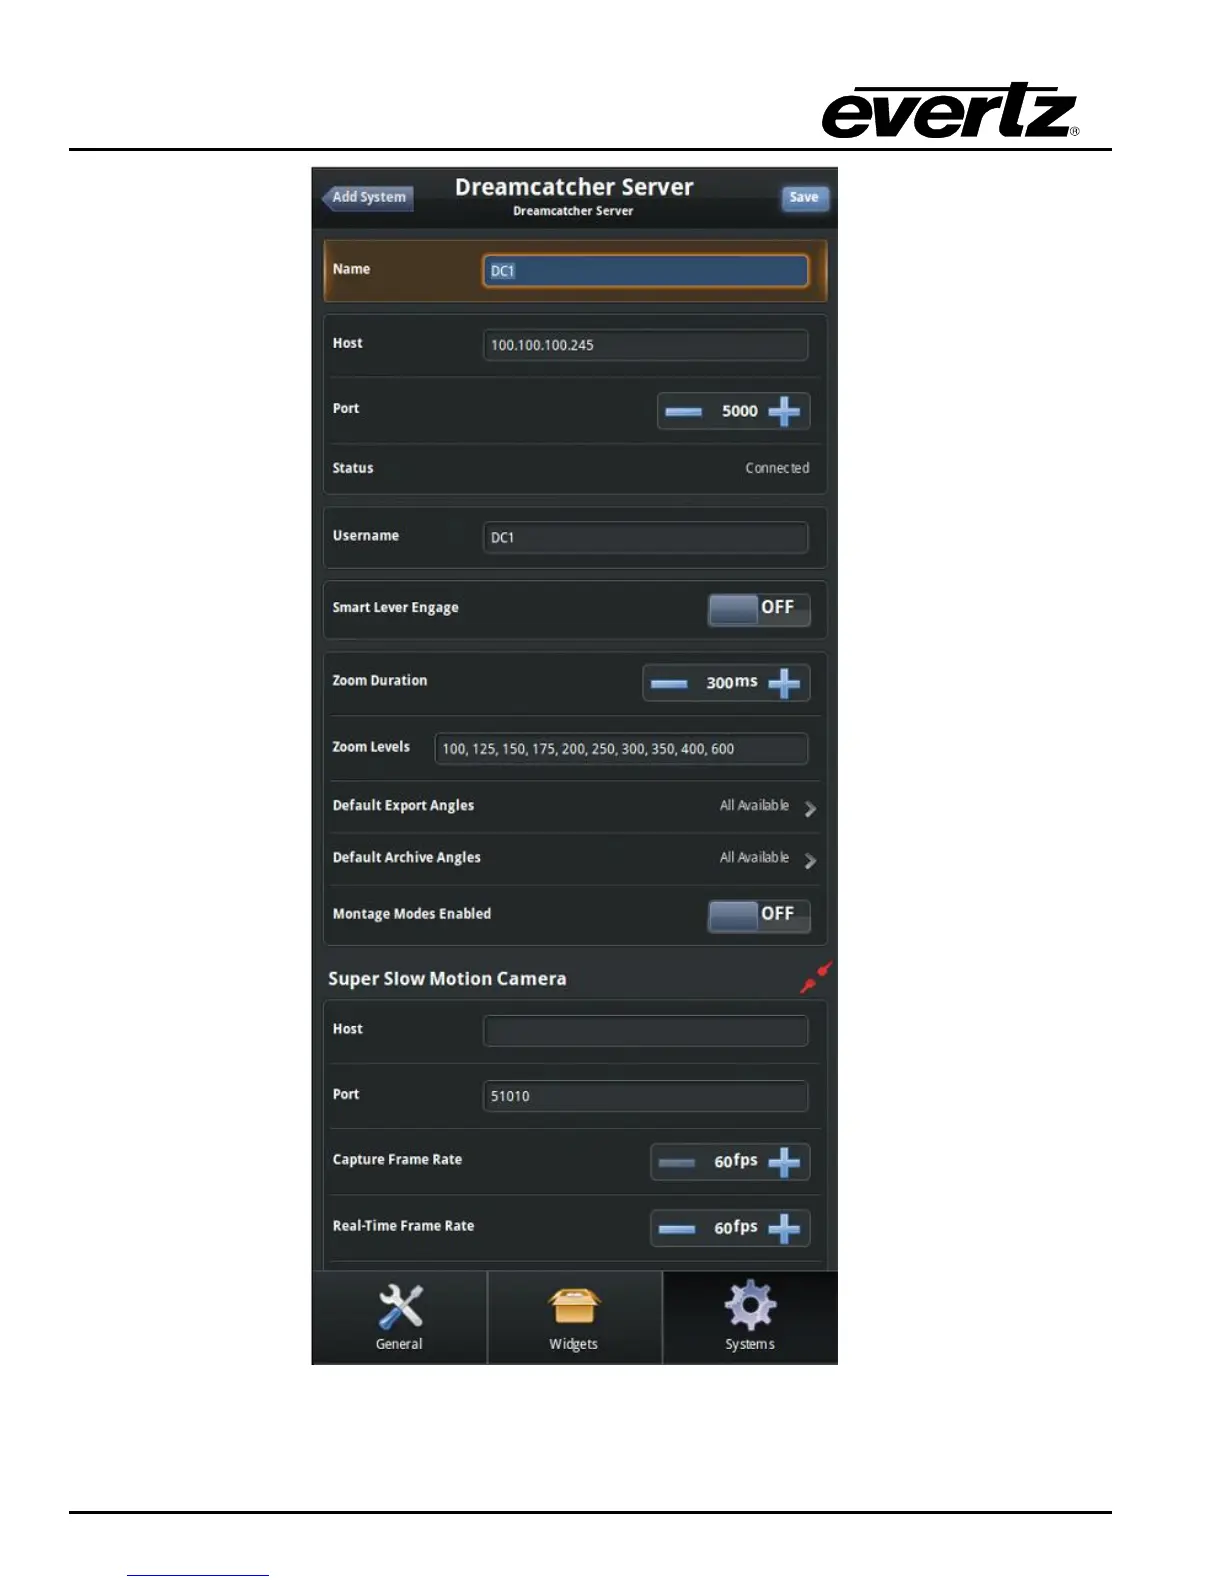Switch to the General tab
This screenshot has height=1584, width=1224.
[x=399, y=1317]
